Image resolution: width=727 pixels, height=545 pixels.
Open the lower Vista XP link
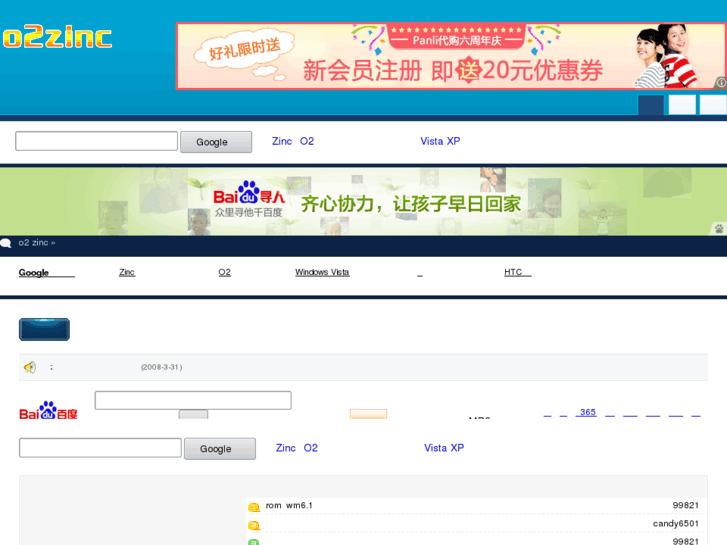pyautogui.click(x=444, y=448)
